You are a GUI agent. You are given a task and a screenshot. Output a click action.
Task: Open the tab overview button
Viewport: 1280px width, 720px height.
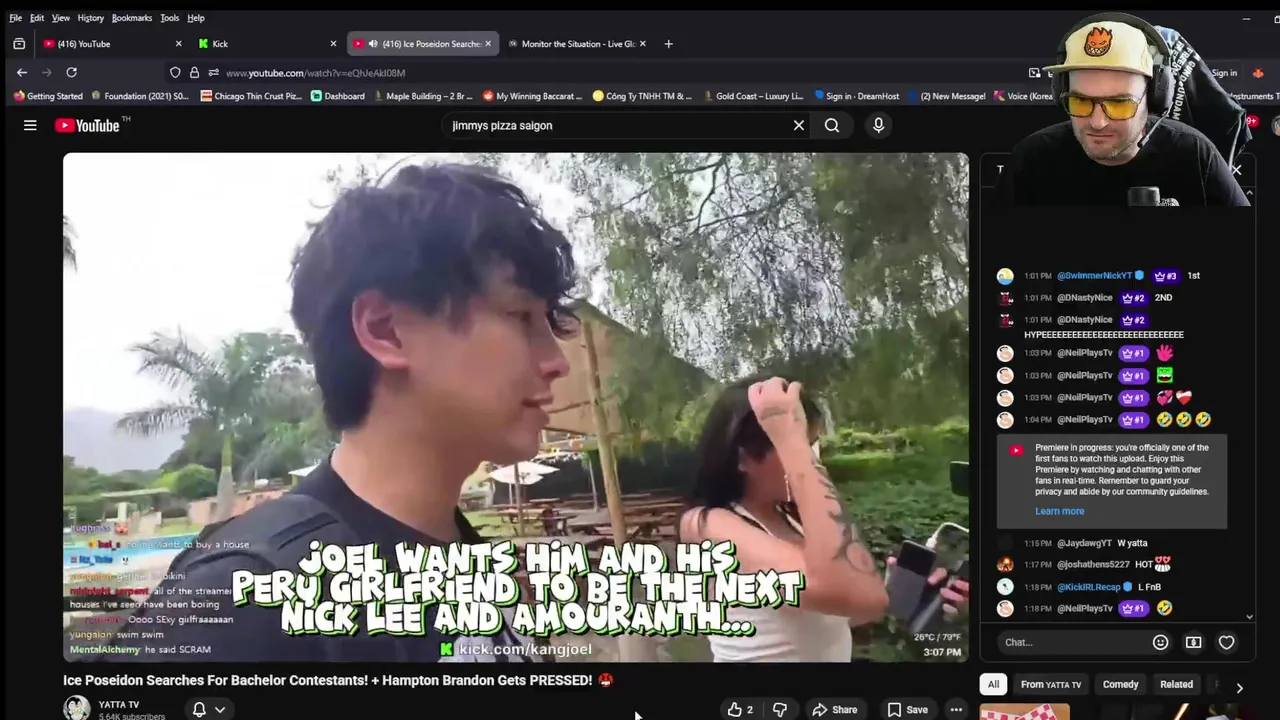(19, 44)
